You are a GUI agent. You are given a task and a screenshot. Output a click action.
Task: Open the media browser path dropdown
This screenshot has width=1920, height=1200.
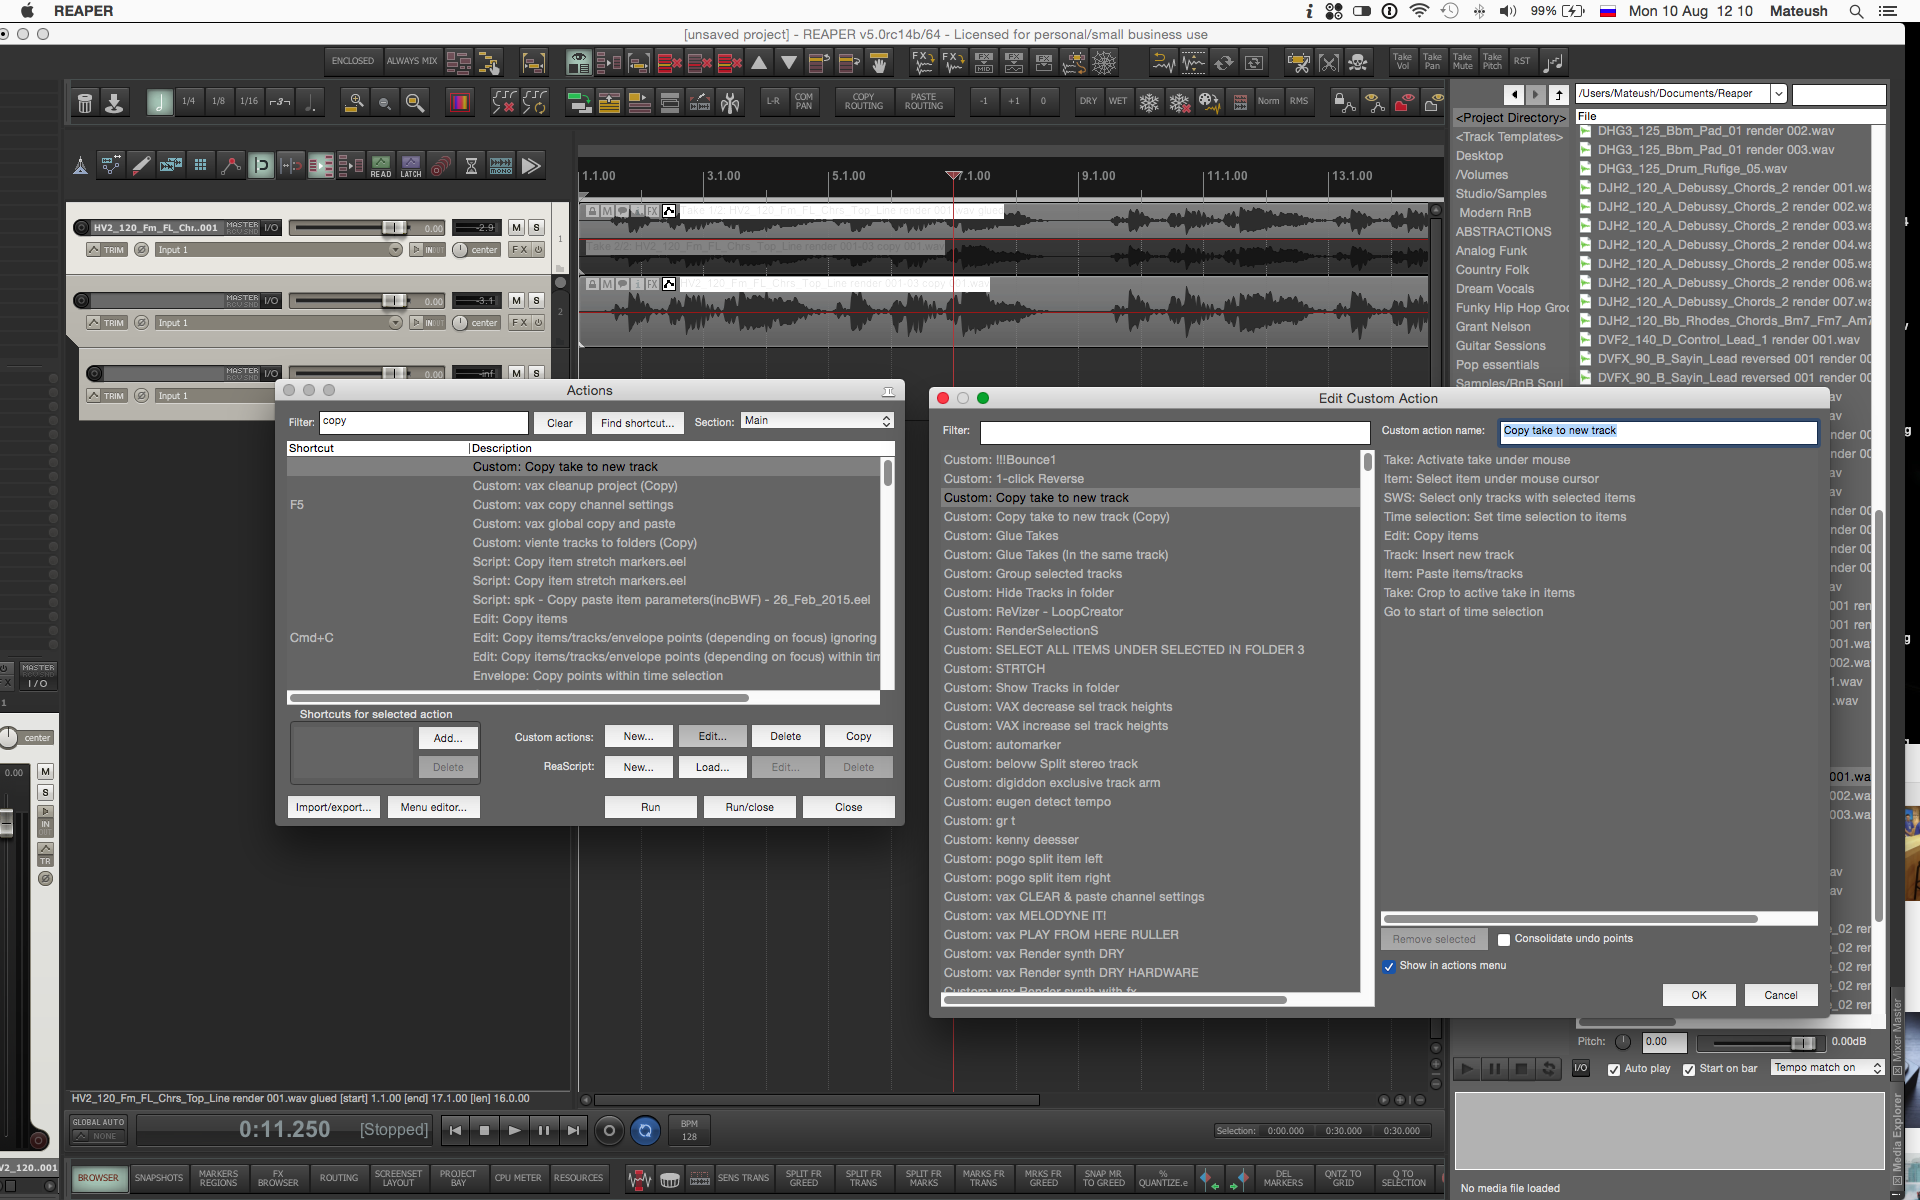point(1779,94)
